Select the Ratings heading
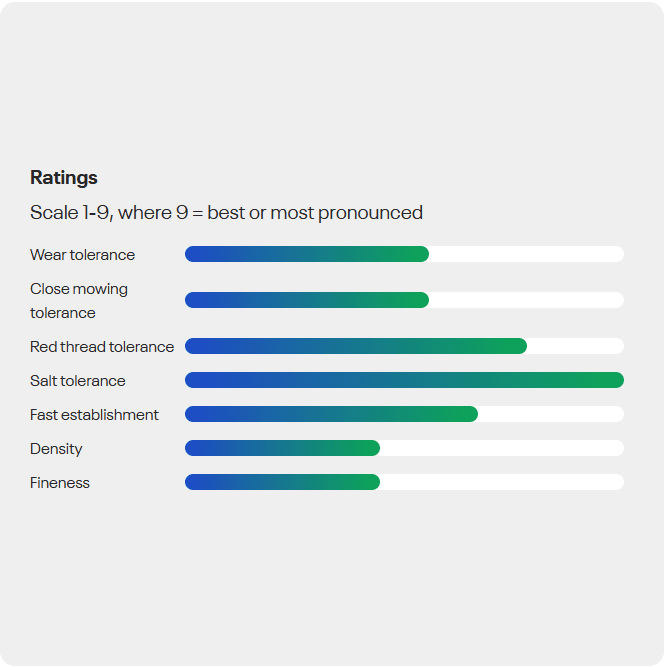Screen dimensions: 666x667 point(64,178)
